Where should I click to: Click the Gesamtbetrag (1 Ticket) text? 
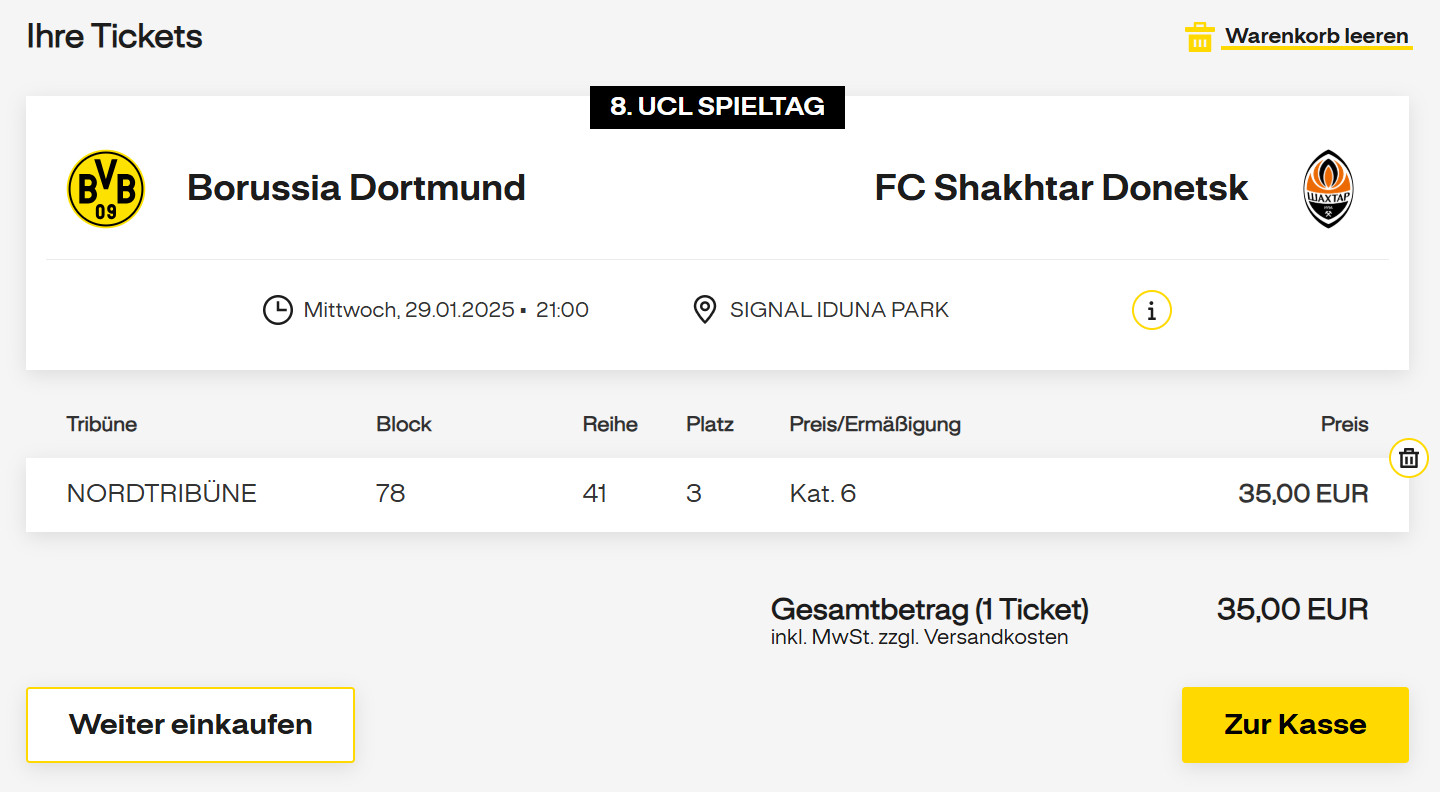coord(929,609)
